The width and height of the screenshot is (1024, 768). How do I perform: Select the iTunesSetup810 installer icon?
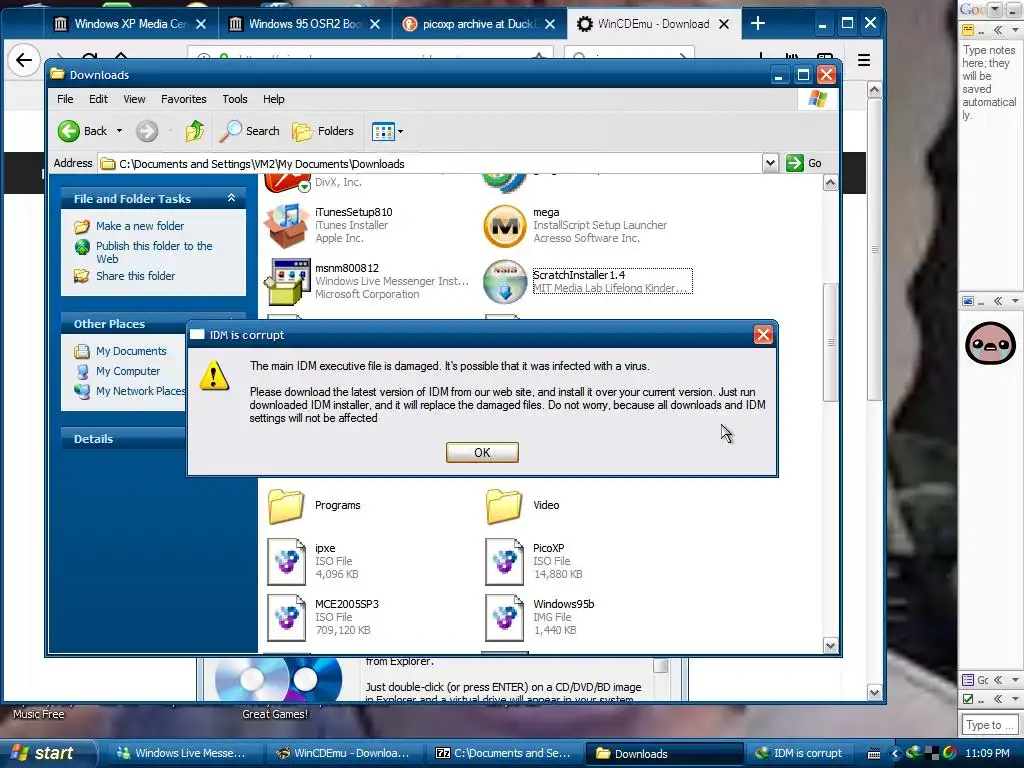(286, 225)
